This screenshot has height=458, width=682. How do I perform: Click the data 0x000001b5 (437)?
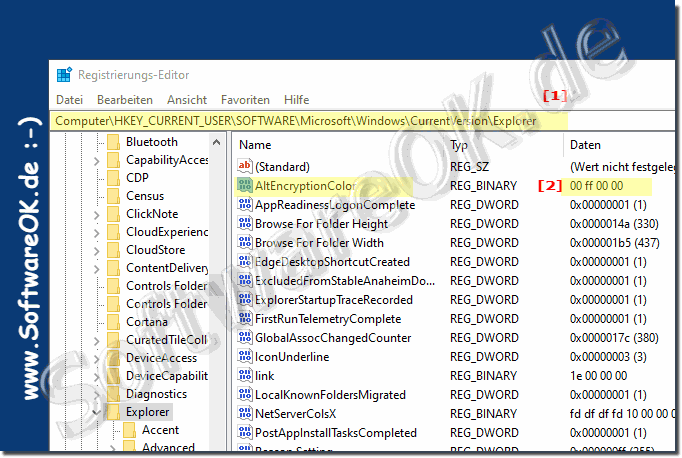(x=614, y=243)
